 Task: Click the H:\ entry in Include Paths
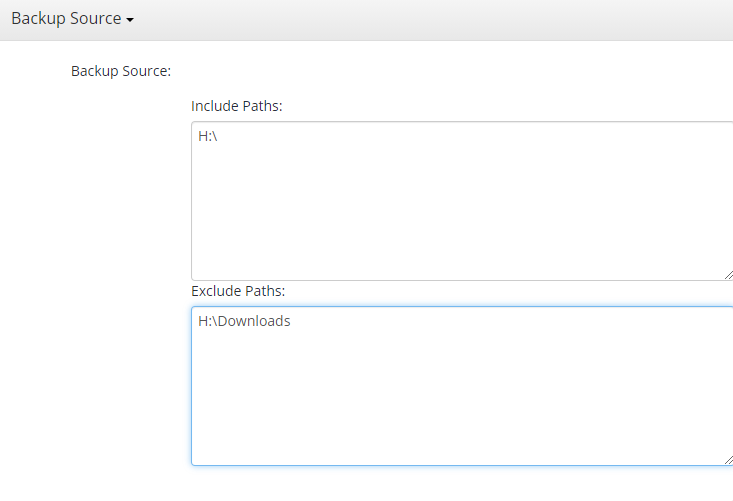pos(208,136)
